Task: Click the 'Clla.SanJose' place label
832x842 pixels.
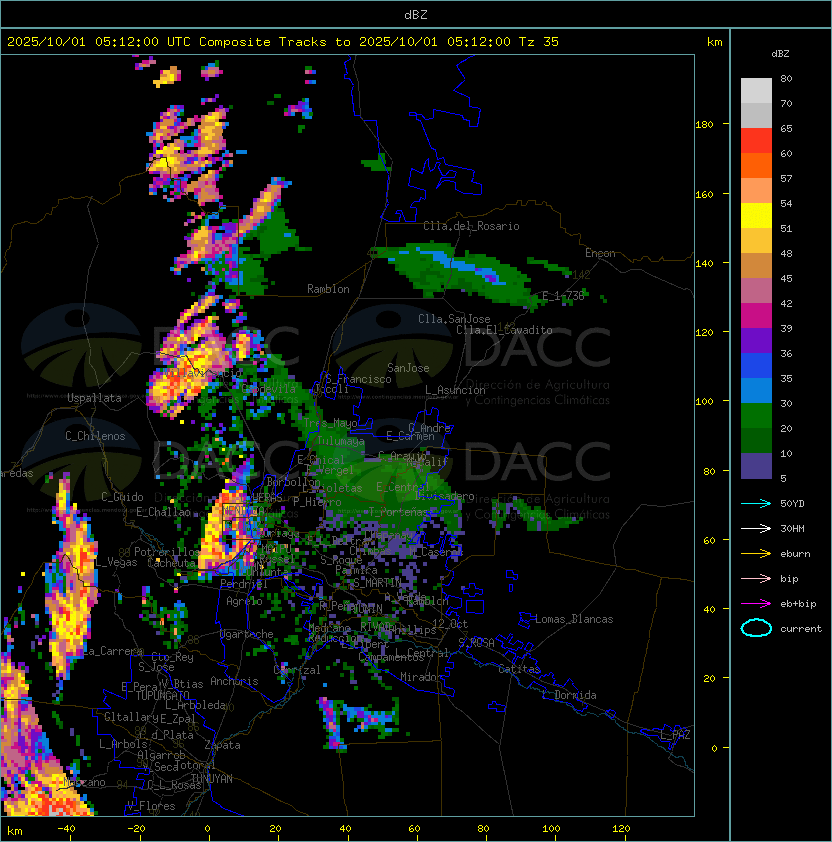Action: [x=454, y=319]
